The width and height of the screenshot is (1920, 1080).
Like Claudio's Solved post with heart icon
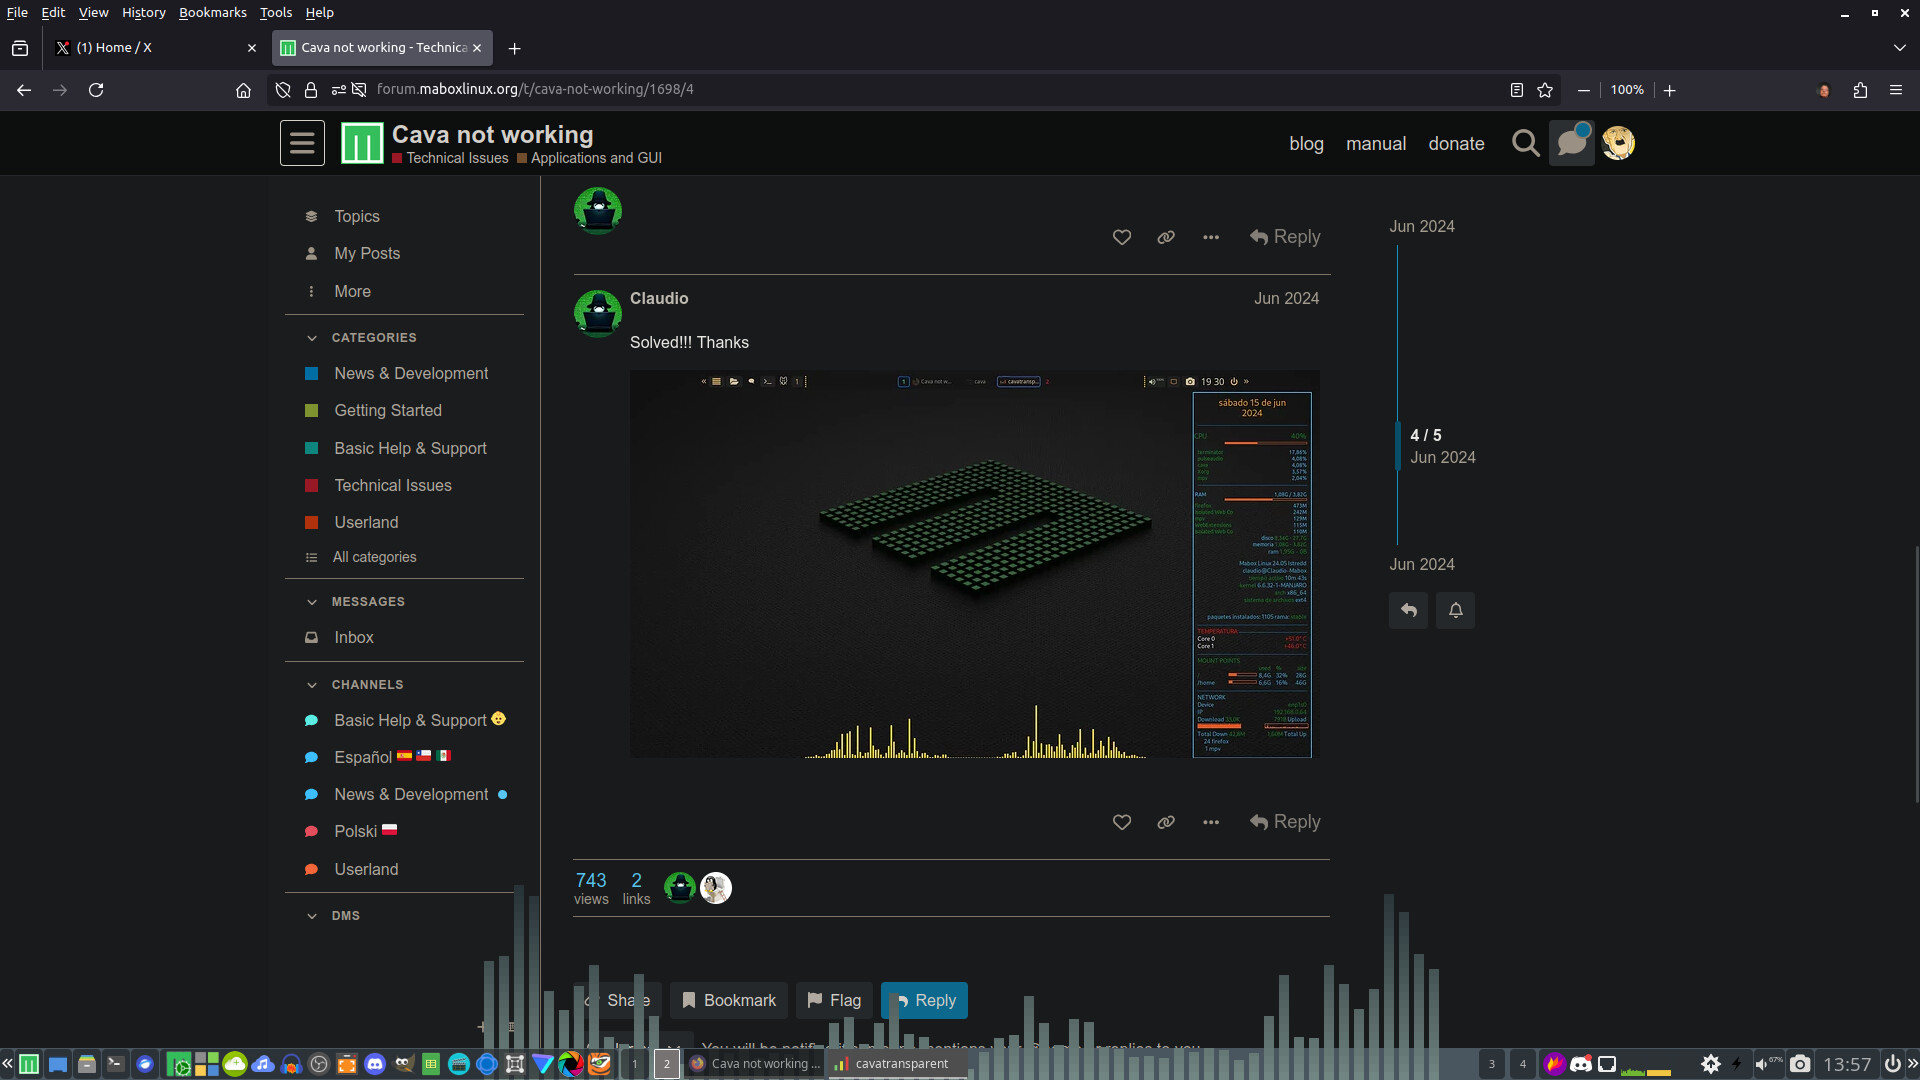point(1122,822)
